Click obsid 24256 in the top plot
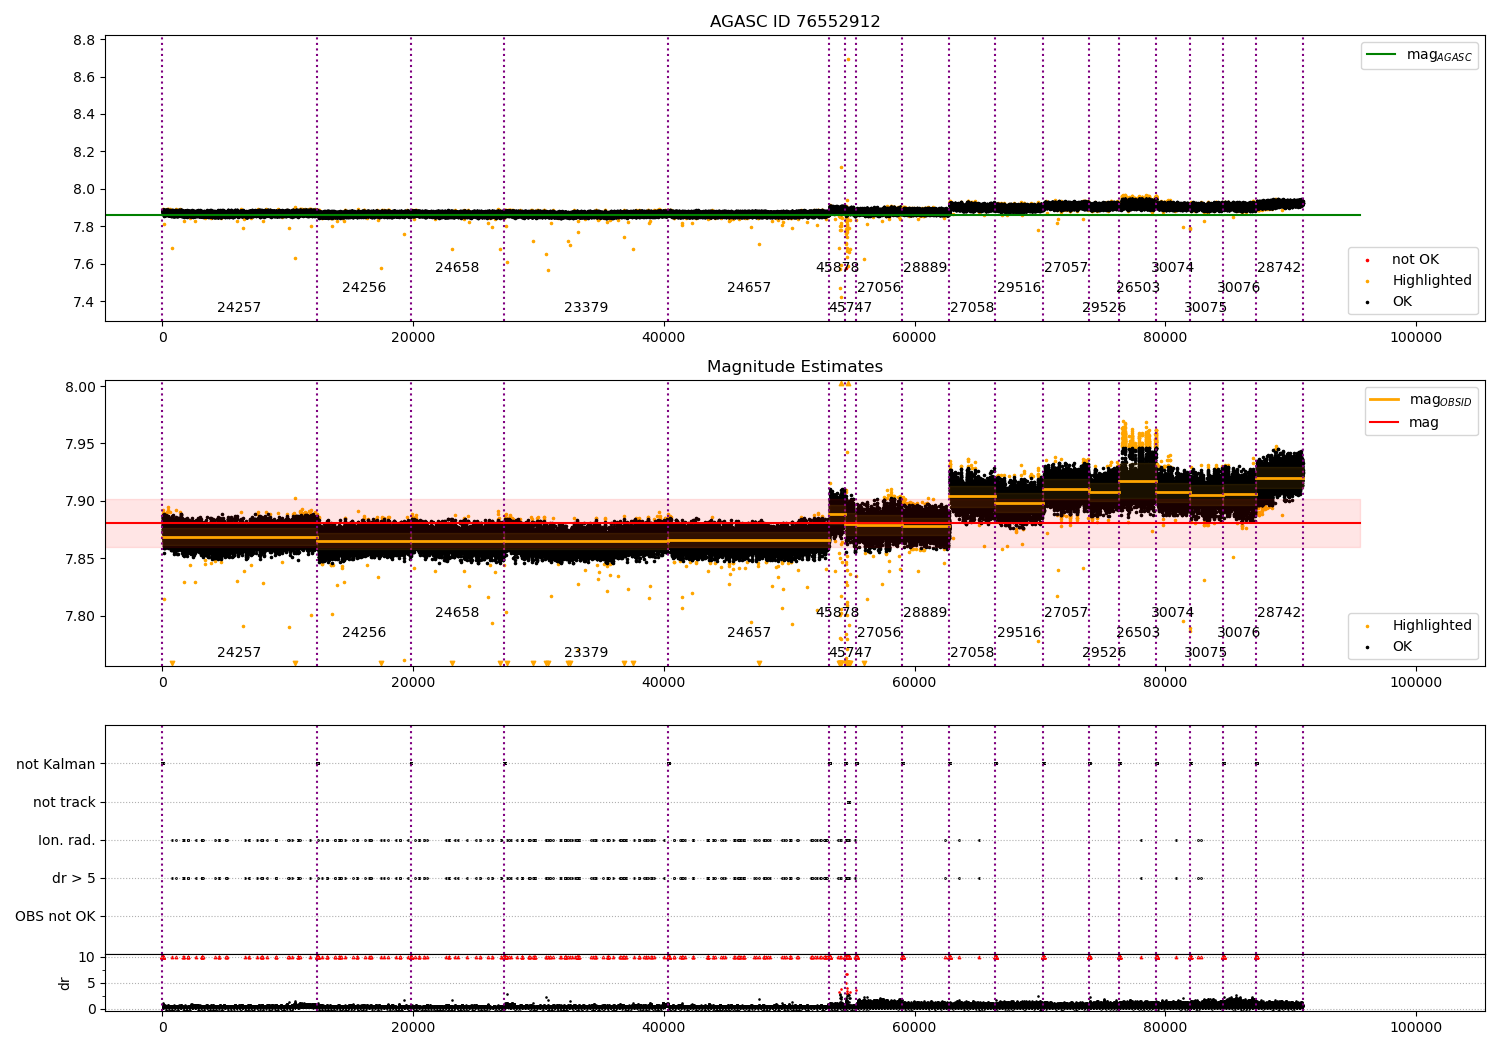 (364, 288)
